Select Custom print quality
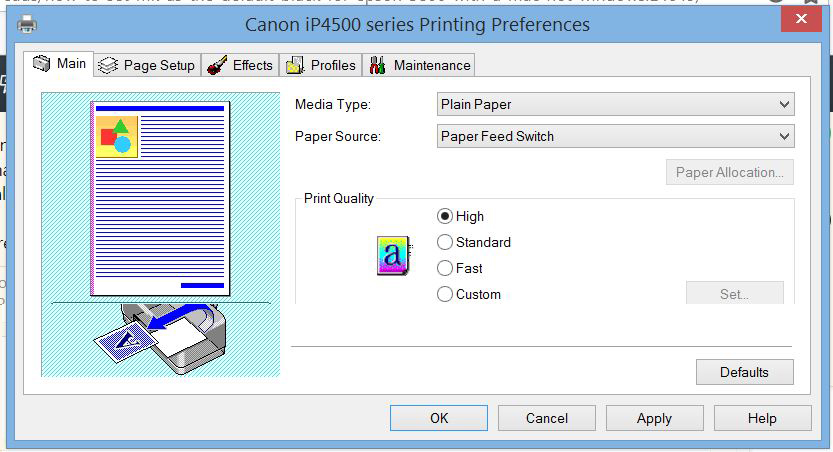 click(445, 294)
